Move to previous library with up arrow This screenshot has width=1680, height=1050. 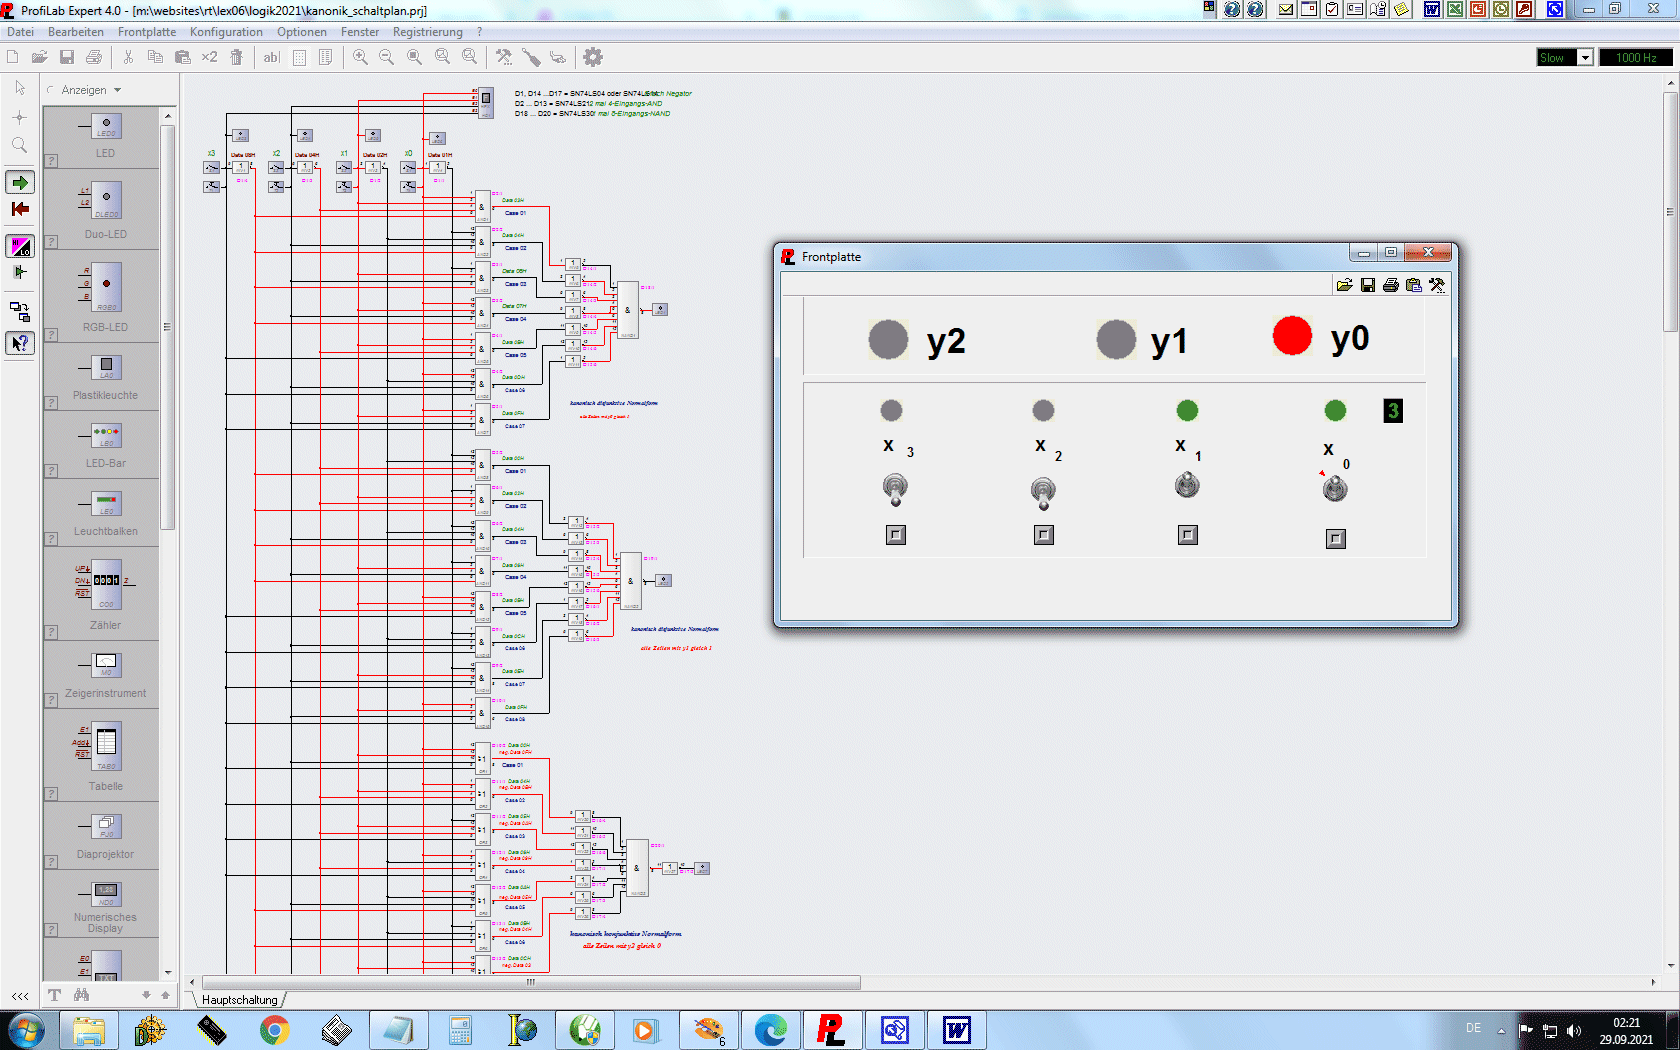coord(165,995)
